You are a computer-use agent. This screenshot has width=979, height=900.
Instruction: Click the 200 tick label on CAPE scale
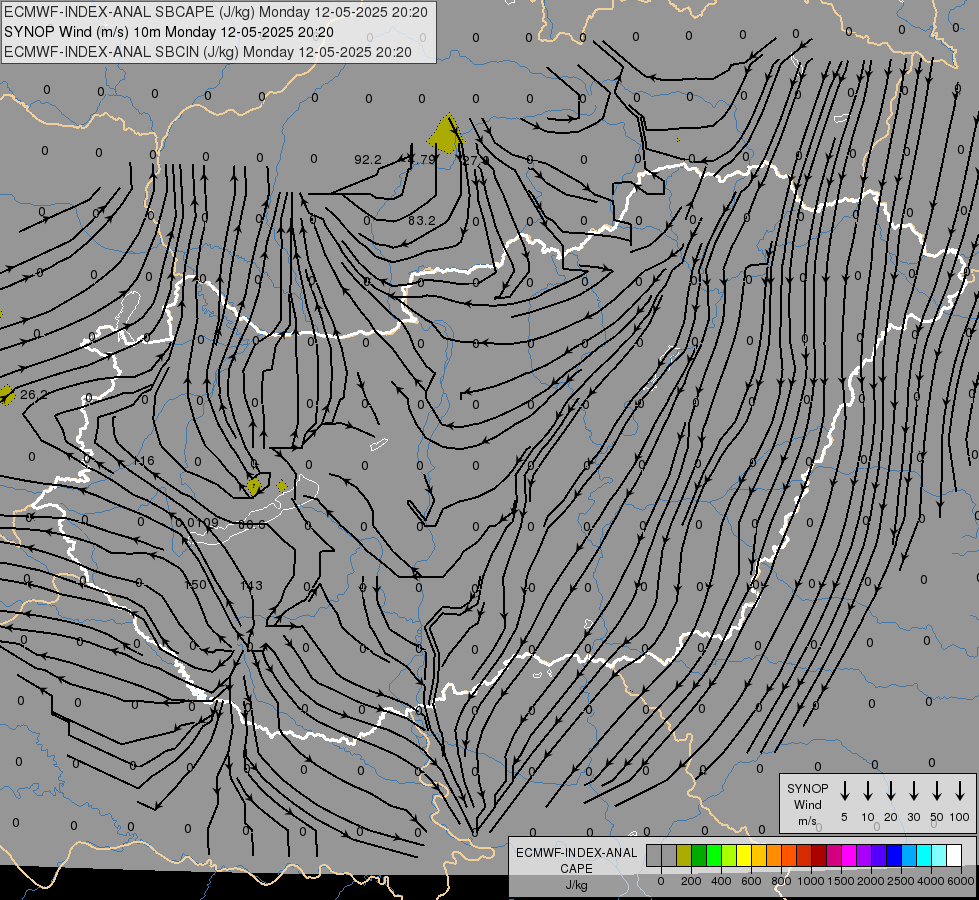point(691,881)
